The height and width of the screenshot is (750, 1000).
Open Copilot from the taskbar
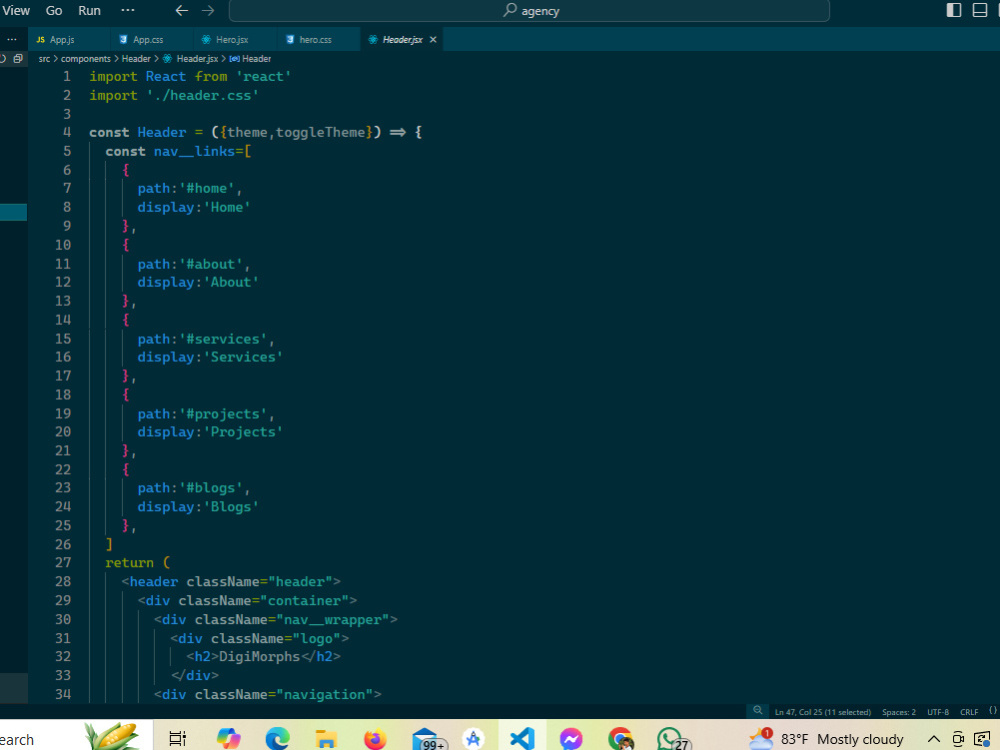pos(228,739)
